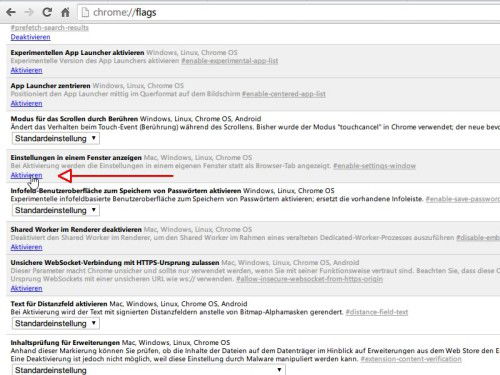Click #extension-content-verification anchor link

pyautogui.click(x=411, y=359)
